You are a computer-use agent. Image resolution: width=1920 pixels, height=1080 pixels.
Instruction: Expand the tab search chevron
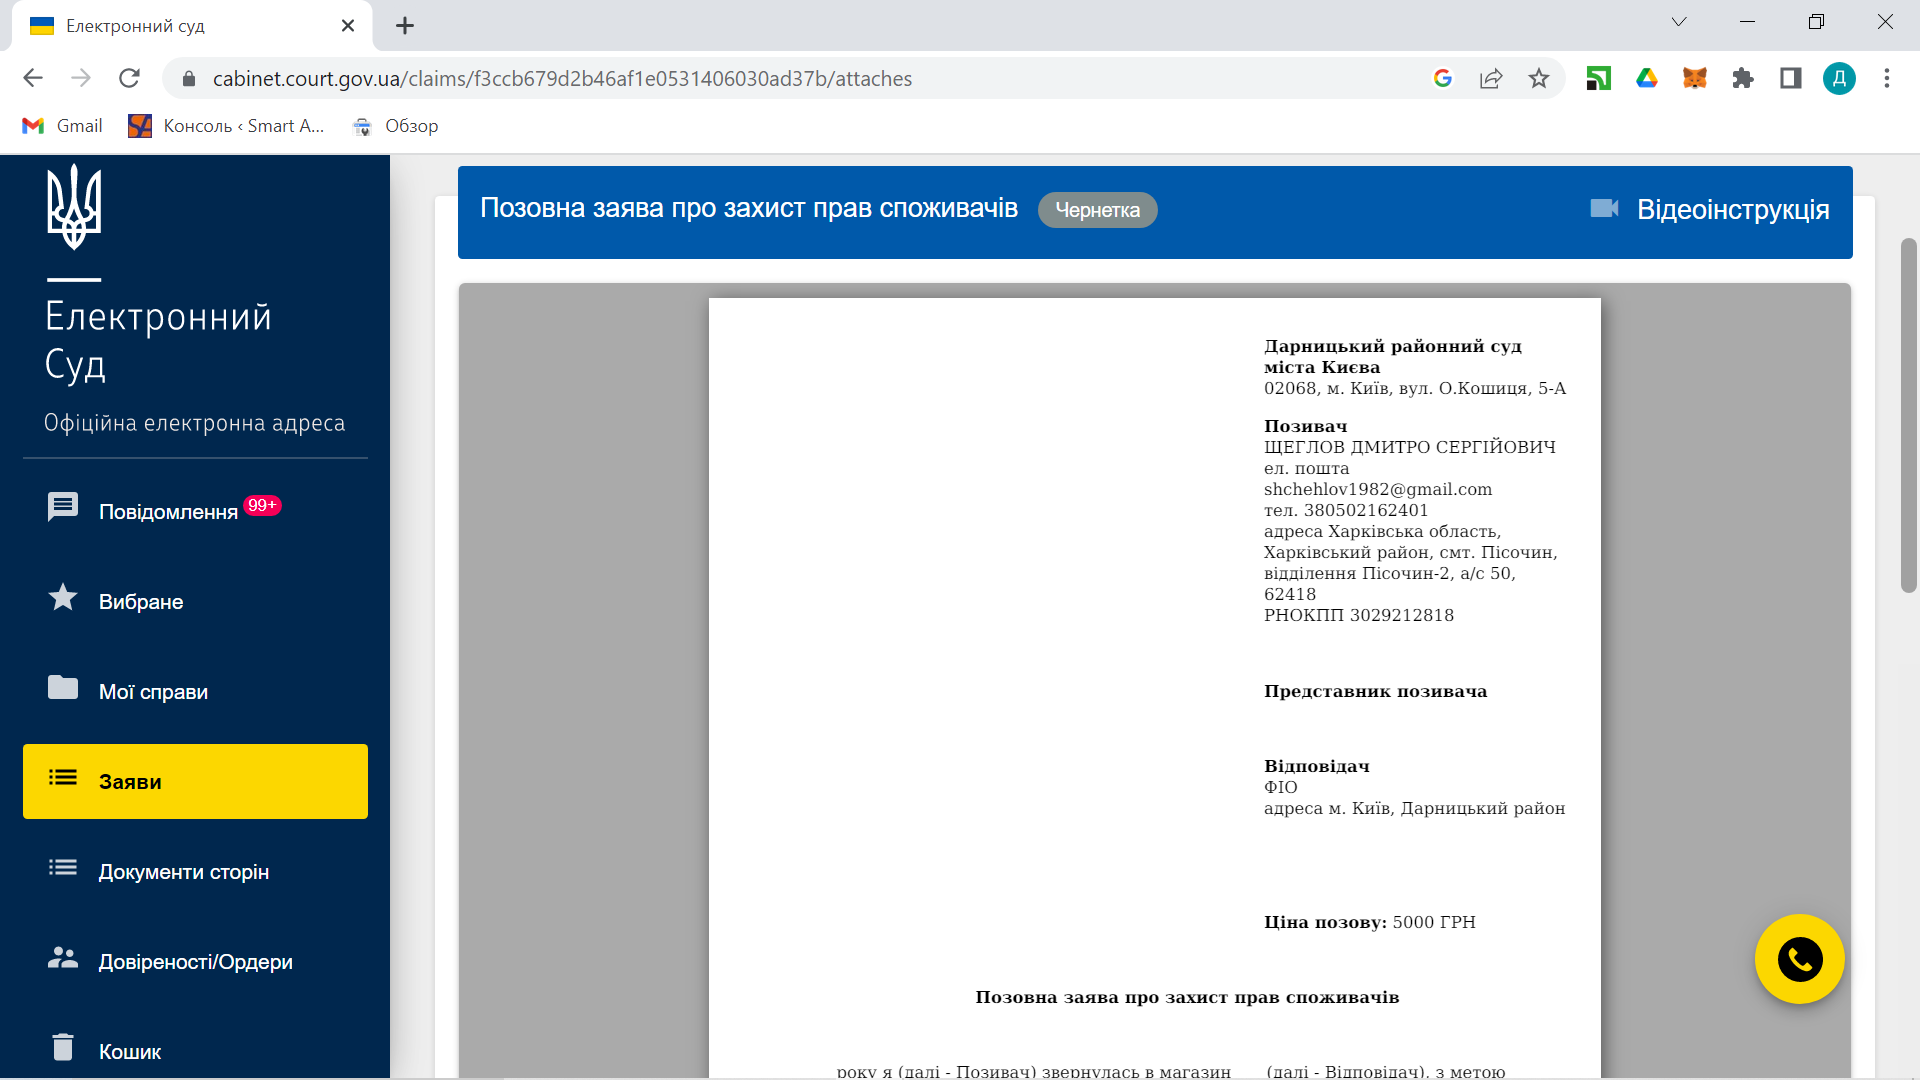1678,22
